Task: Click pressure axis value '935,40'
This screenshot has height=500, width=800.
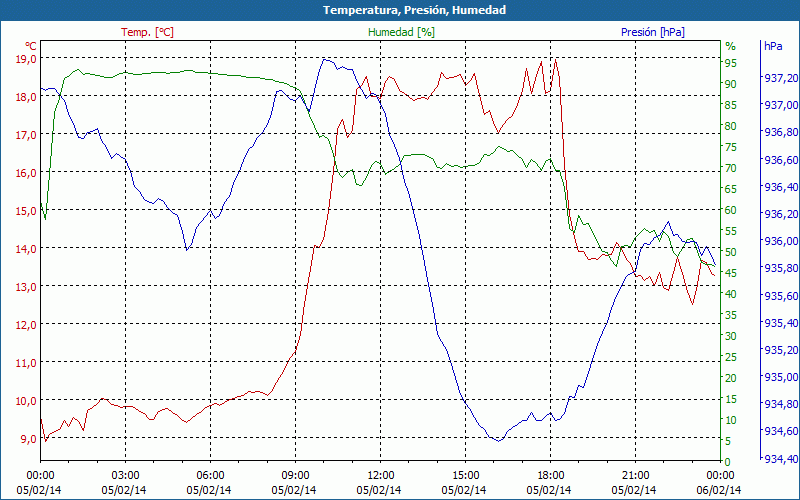Action: pos(781,322)
